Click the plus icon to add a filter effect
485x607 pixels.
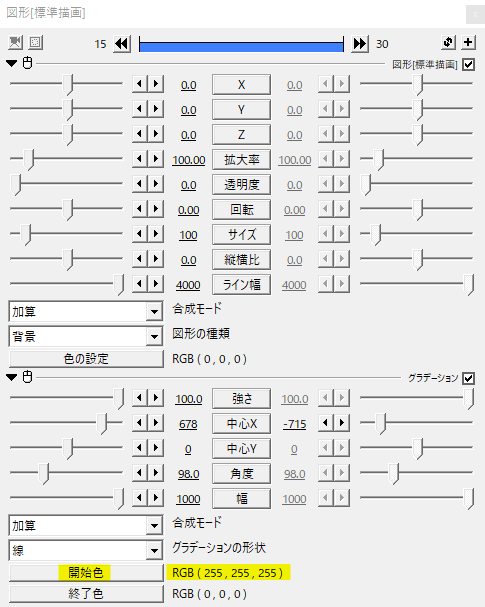click(468, 42)
